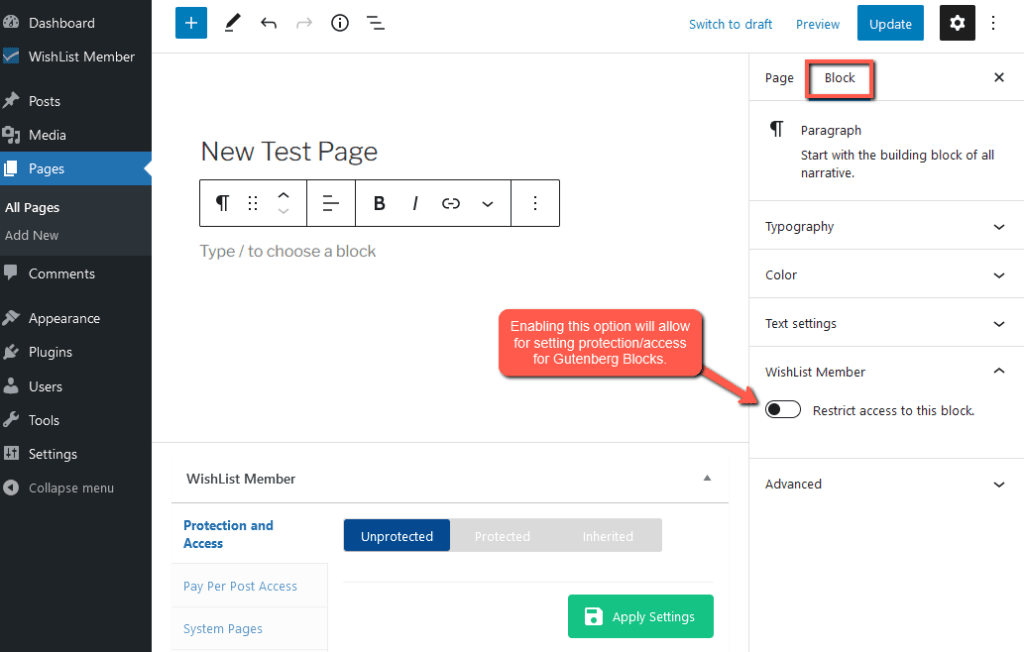
Task: Undo the last change
Action: pos(268,24)
